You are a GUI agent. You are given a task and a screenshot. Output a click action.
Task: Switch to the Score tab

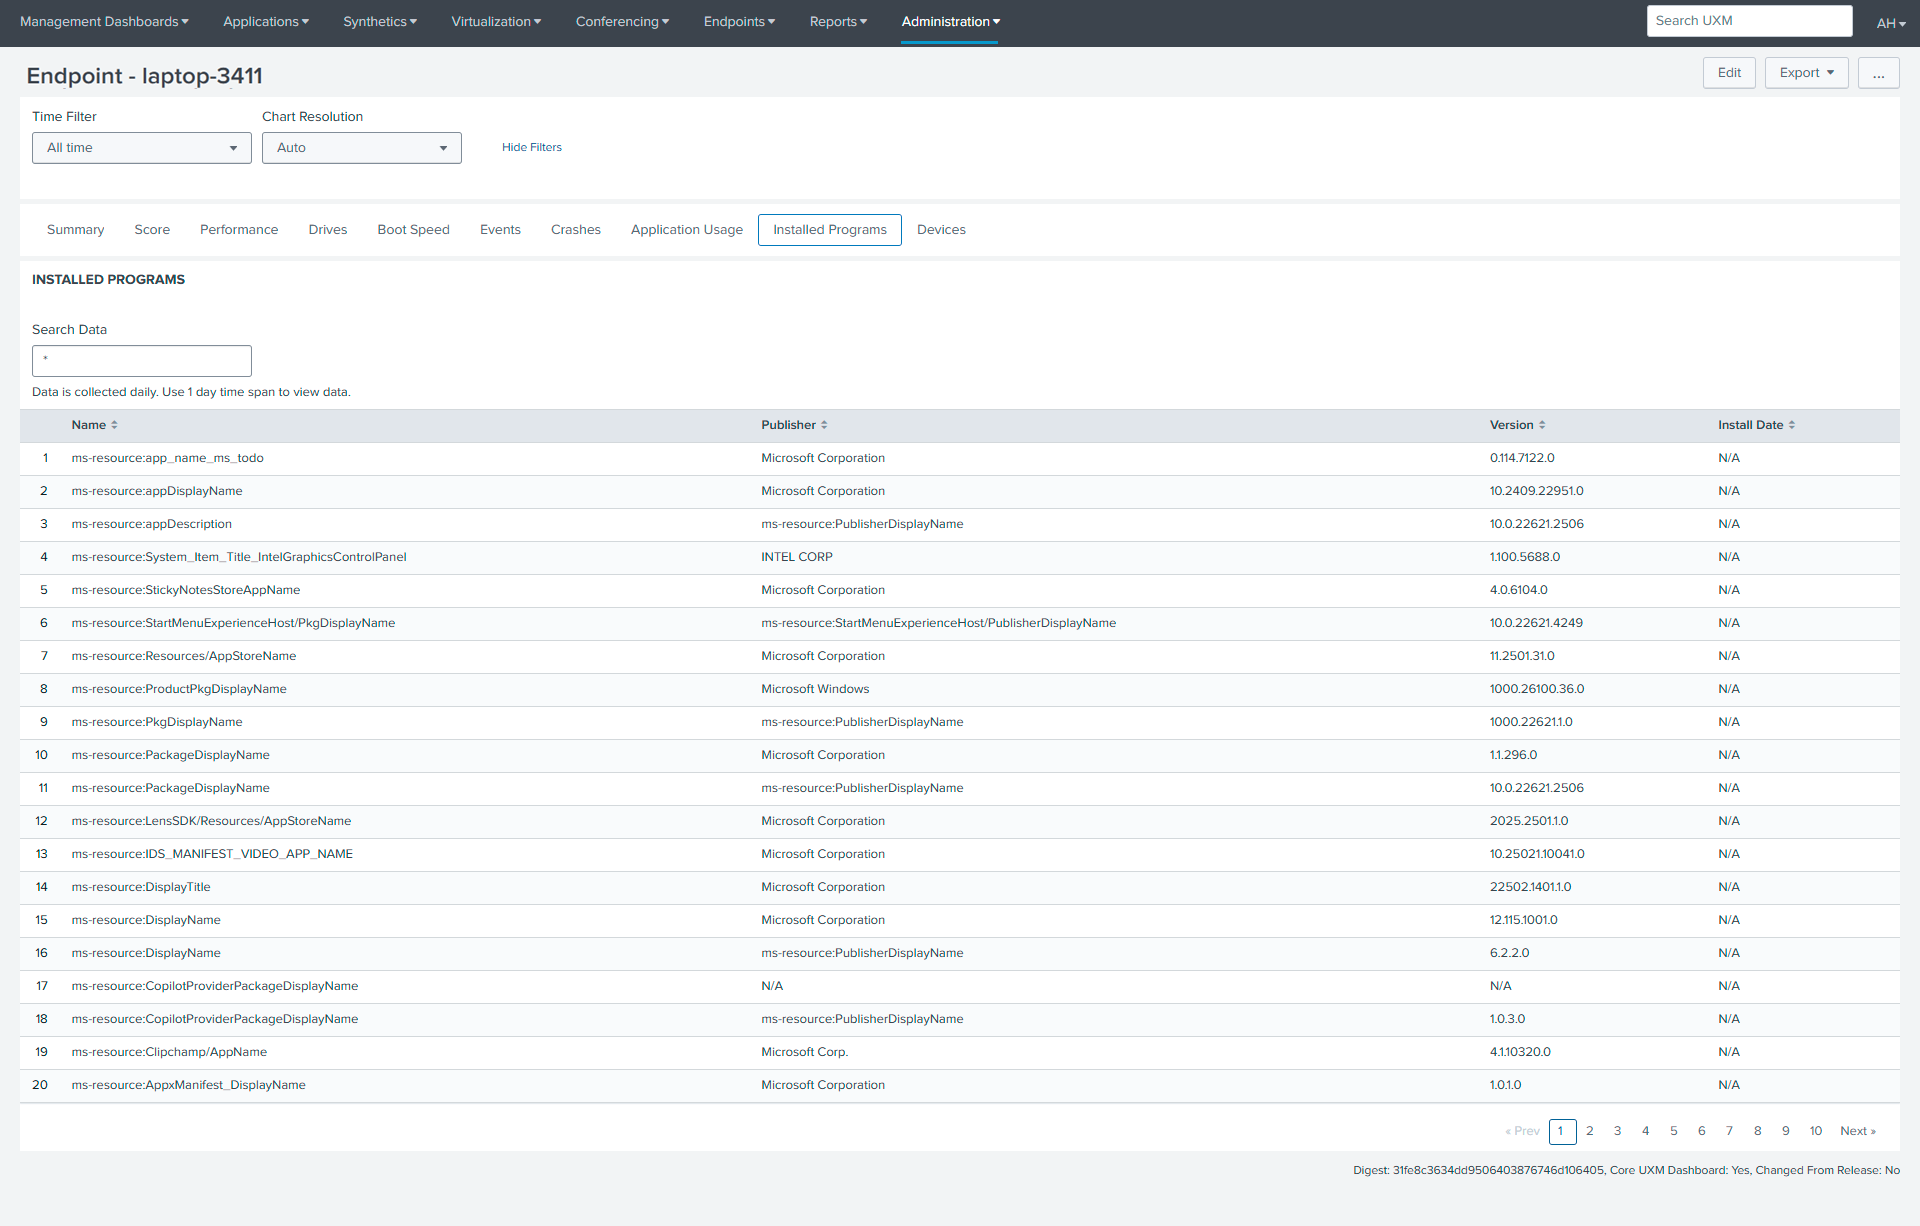[152, 230]
